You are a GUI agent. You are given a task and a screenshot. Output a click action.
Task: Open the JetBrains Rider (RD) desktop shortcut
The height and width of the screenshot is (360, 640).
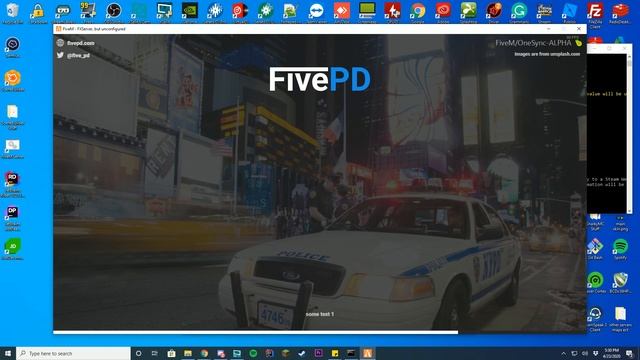tap(13, 184)
